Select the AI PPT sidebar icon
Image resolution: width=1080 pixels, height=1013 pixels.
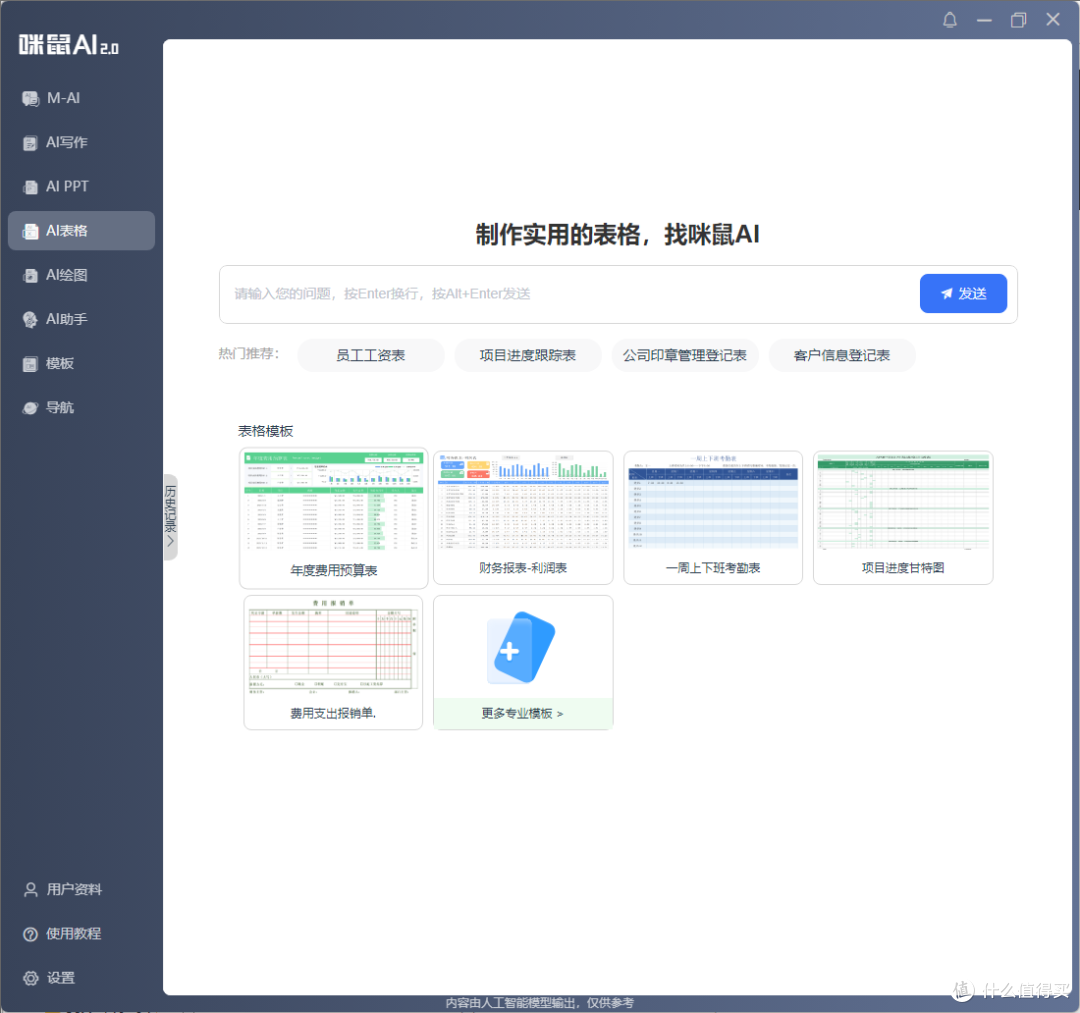tap(30, 187)
